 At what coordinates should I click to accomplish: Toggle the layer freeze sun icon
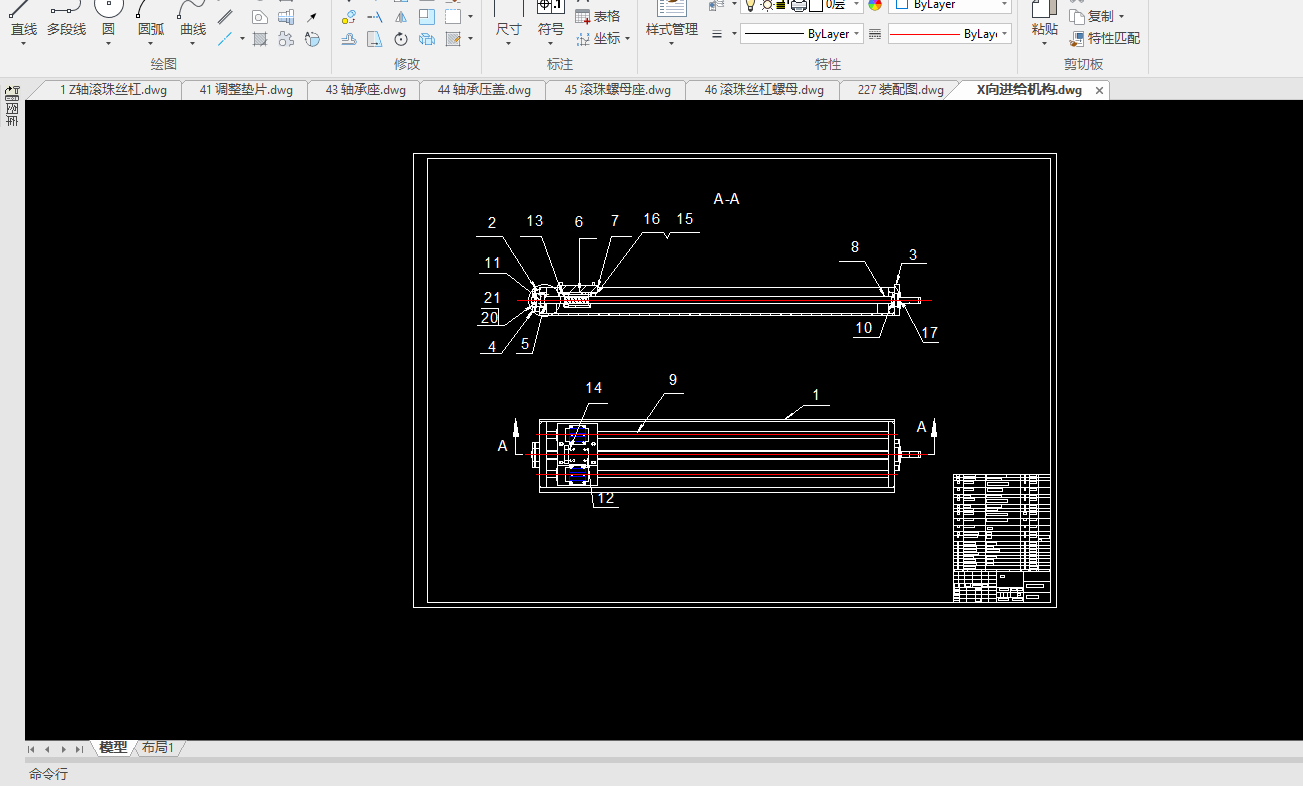pyautogui.click(x=766, y=5)
